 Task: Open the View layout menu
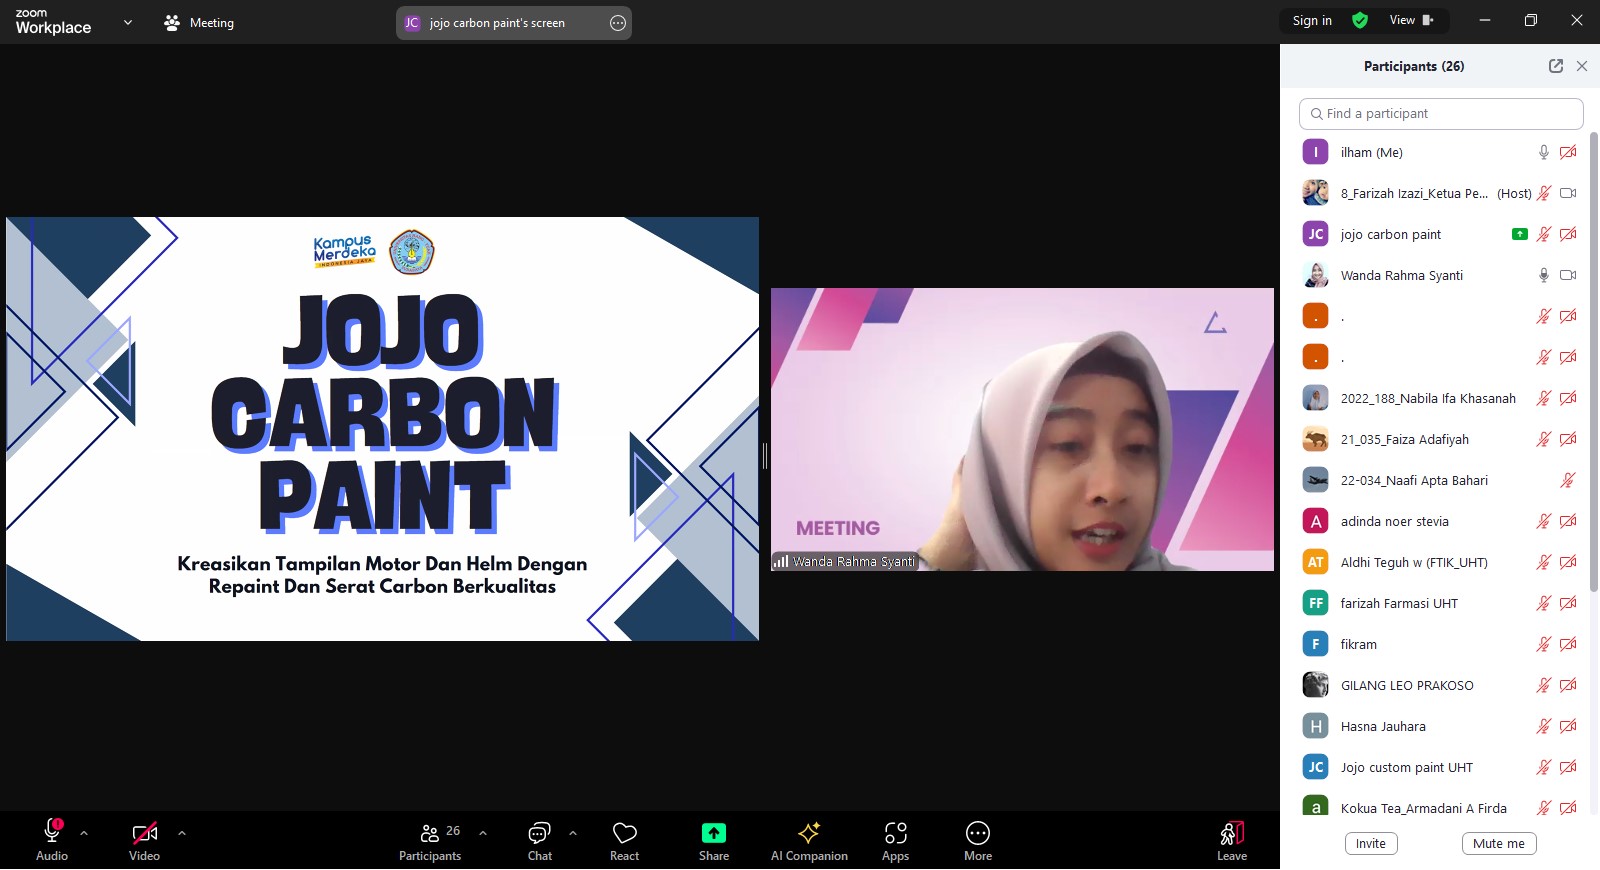coord(1411,20)
